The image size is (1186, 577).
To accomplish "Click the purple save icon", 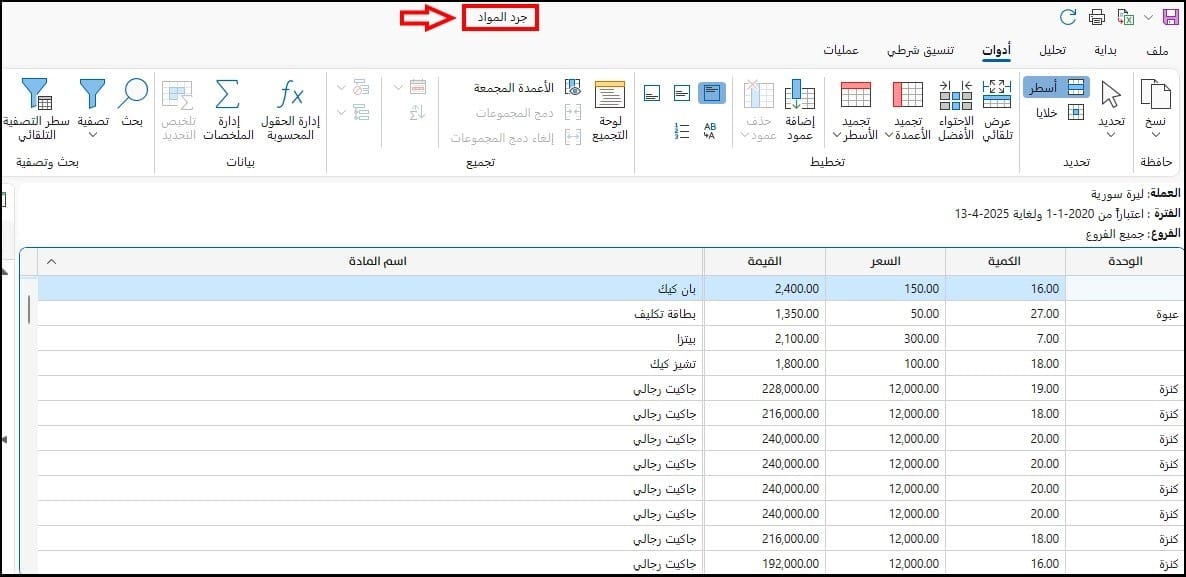I will [1170, 17].
